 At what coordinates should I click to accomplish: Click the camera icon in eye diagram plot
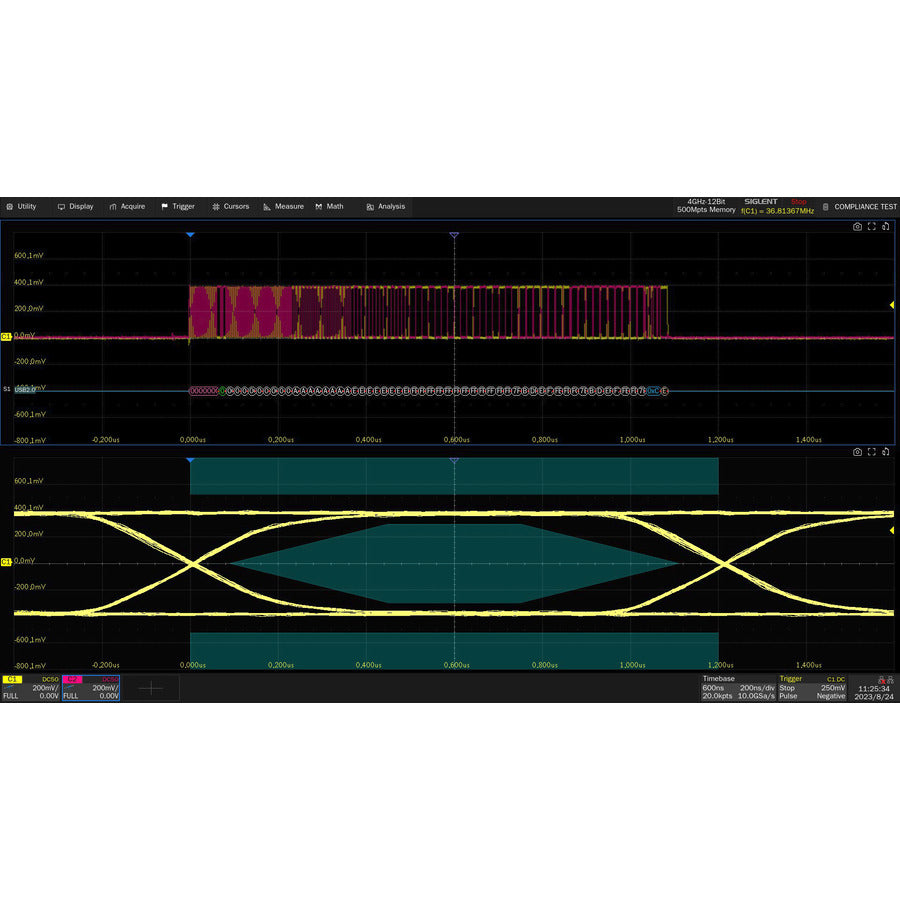[x=857, y=452]
